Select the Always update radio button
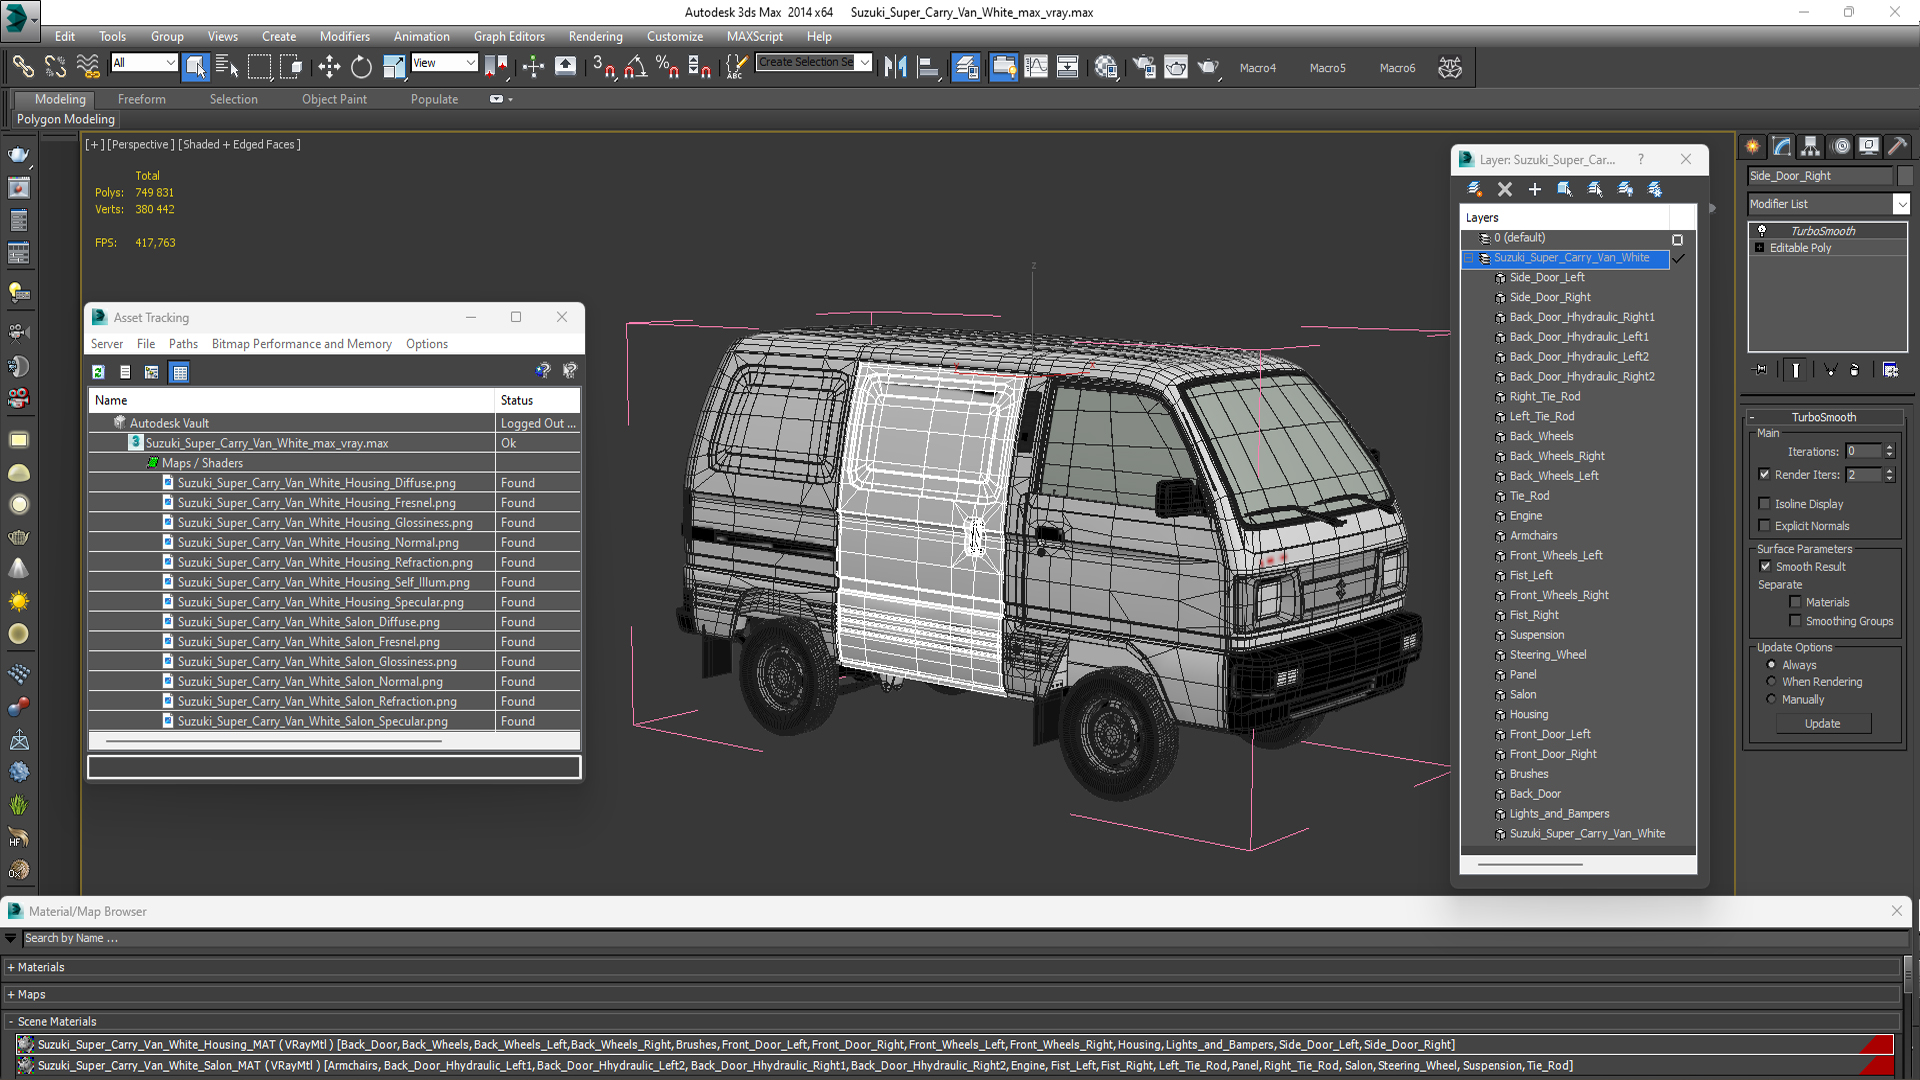Image resolution: width=1920 pixels, height=1080 pixels. click(1771, 665)
